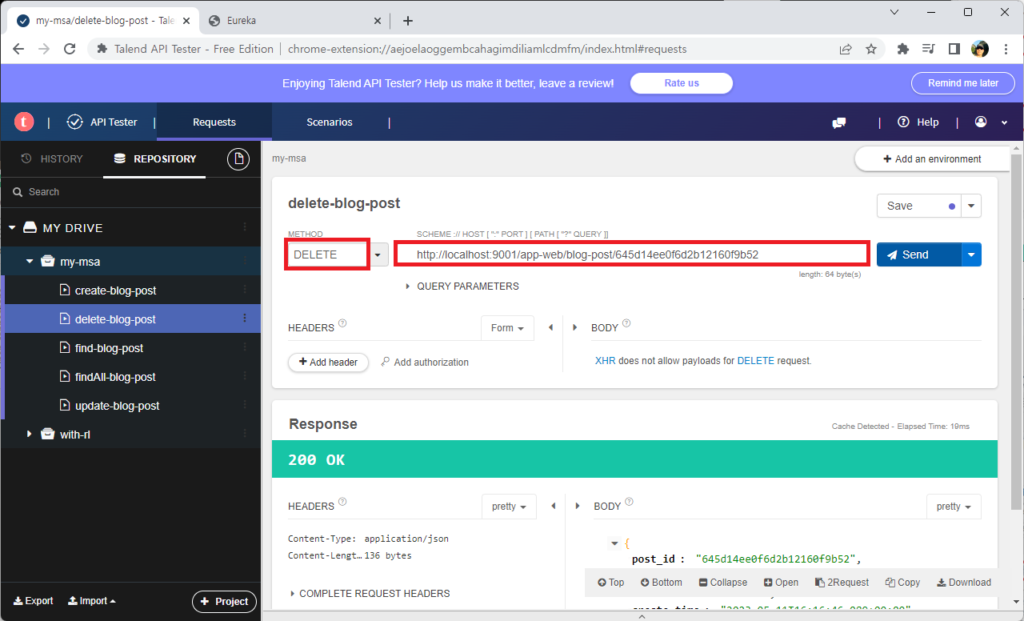Open the response headers pretty dropdown
Image resolution: width=1024 pixels, height=621 pixels.
(509, 506)
